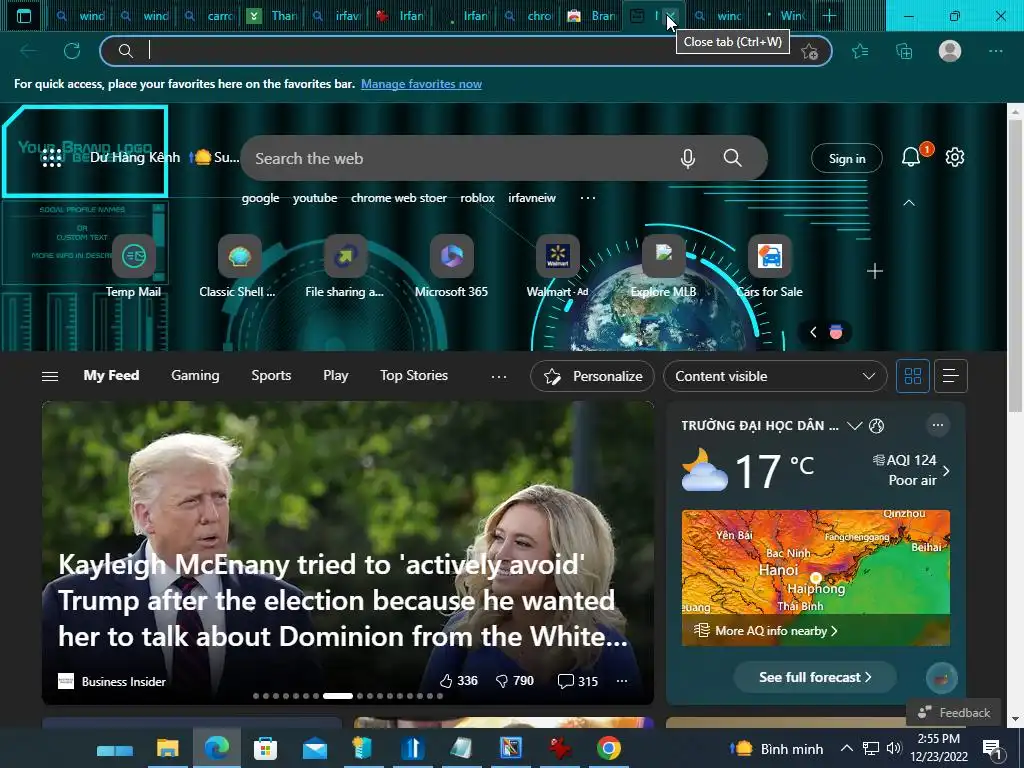The image size is (1024, 768).
Task: Open the Cars for Sale quick link
Action: click(770, 267)
